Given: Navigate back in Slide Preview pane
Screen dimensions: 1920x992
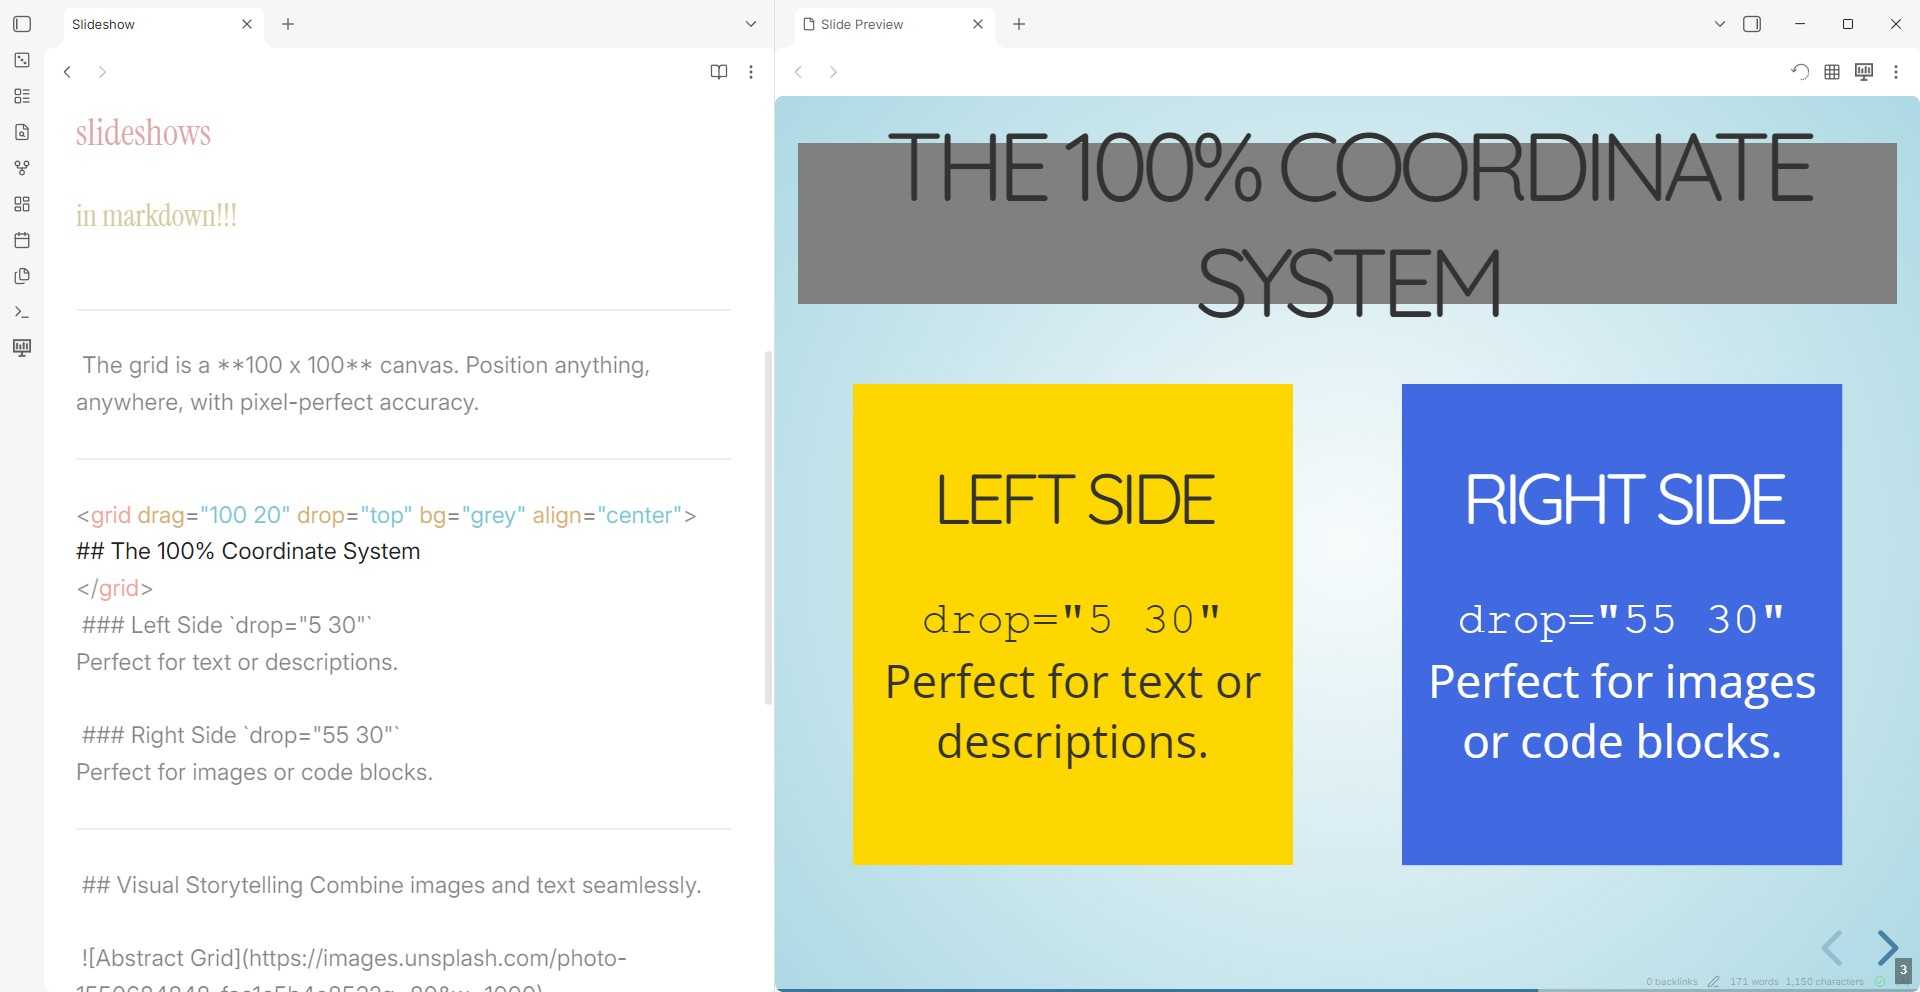Looking at the screenshot, I should (x=799, y=72).
